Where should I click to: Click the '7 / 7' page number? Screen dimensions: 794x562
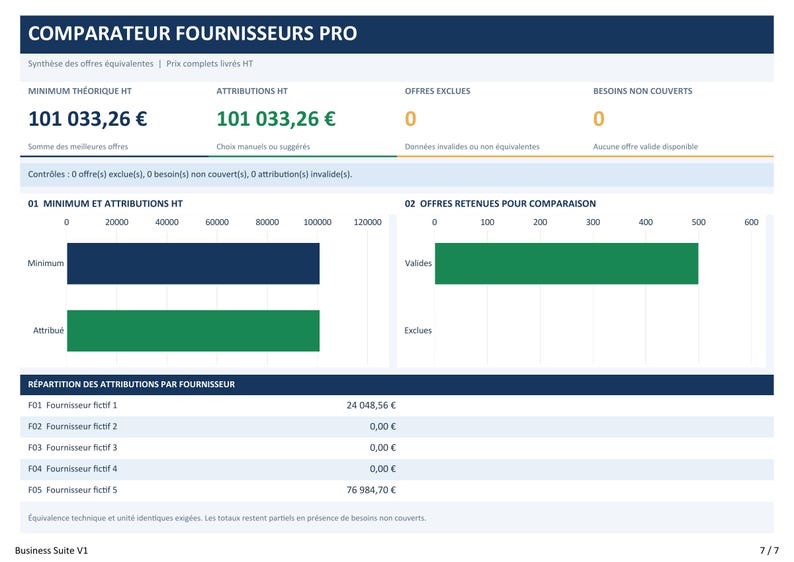click(769, 550)
